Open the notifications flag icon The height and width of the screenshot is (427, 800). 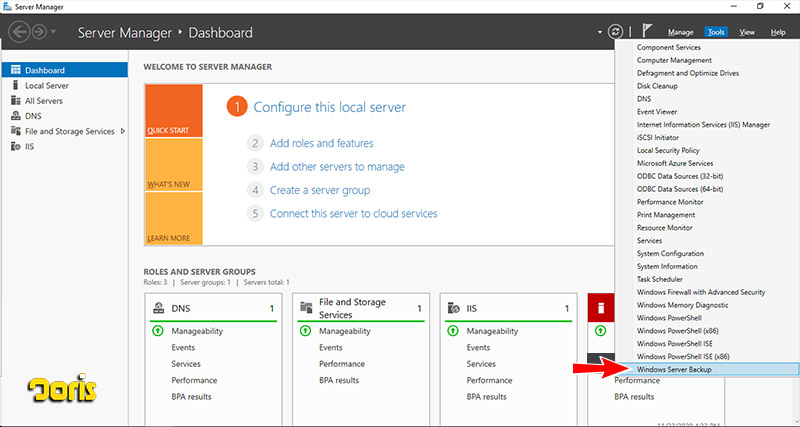(x=647, y=31)
